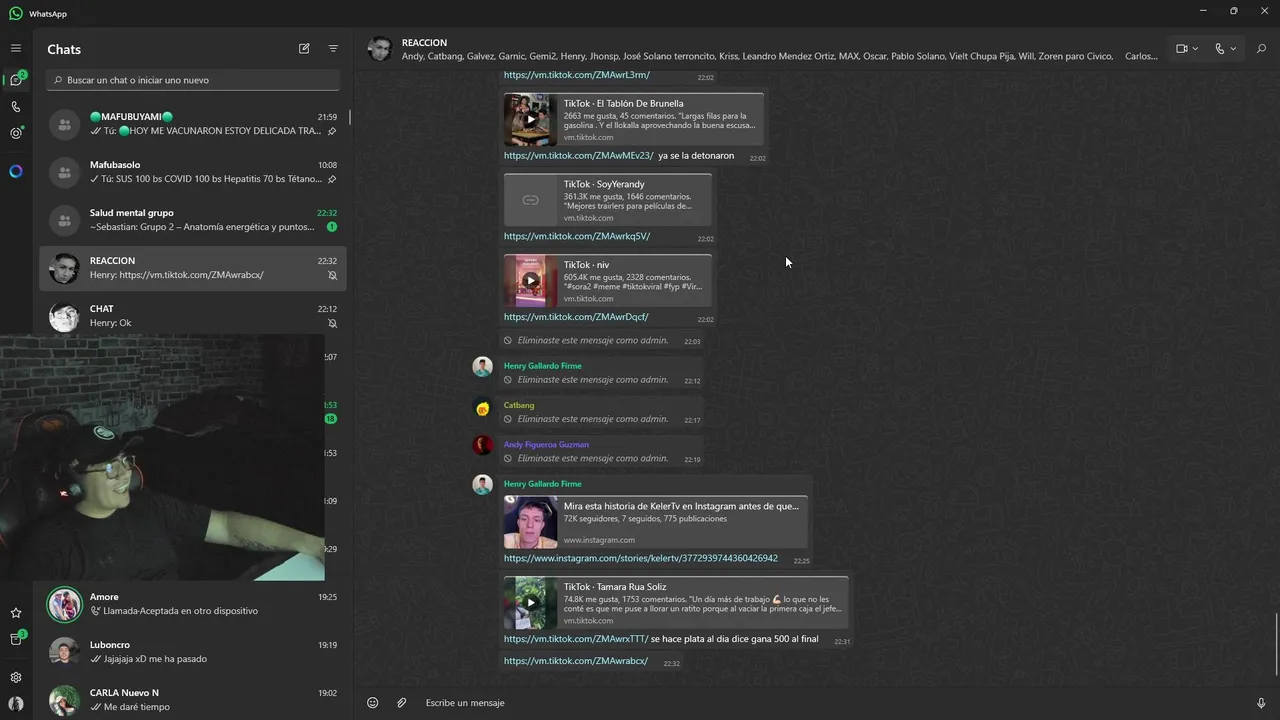Open the hamburger navigation menu

[16, 48]
